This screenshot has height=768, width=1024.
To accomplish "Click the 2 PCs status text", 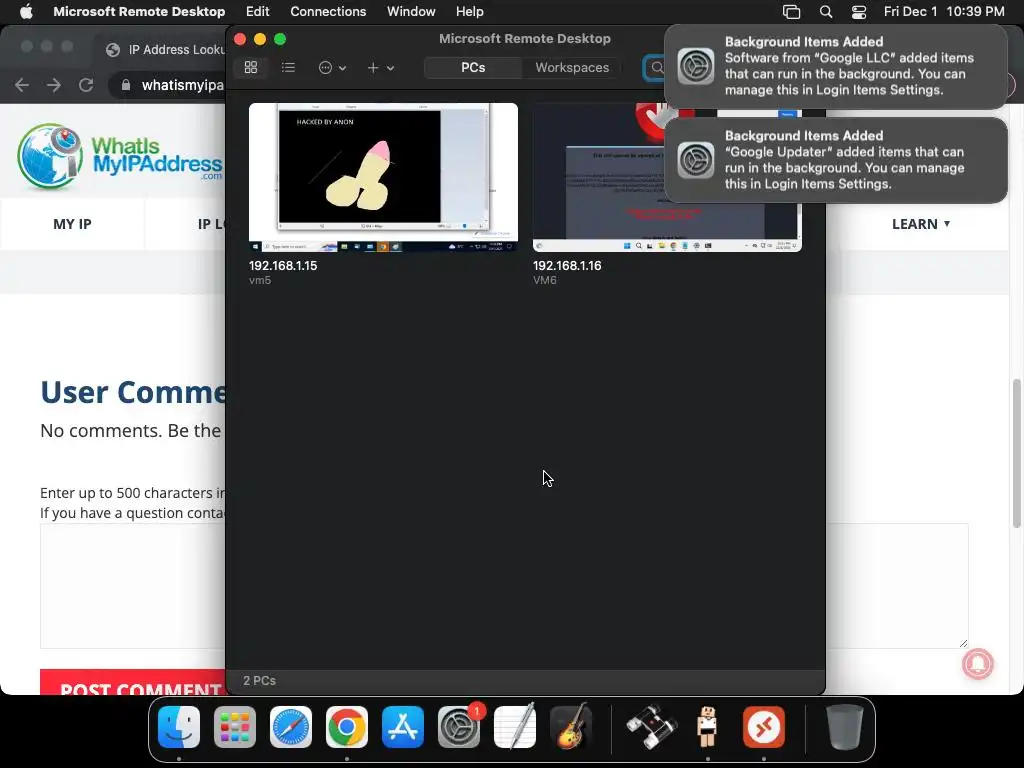I will coord(259,680).
